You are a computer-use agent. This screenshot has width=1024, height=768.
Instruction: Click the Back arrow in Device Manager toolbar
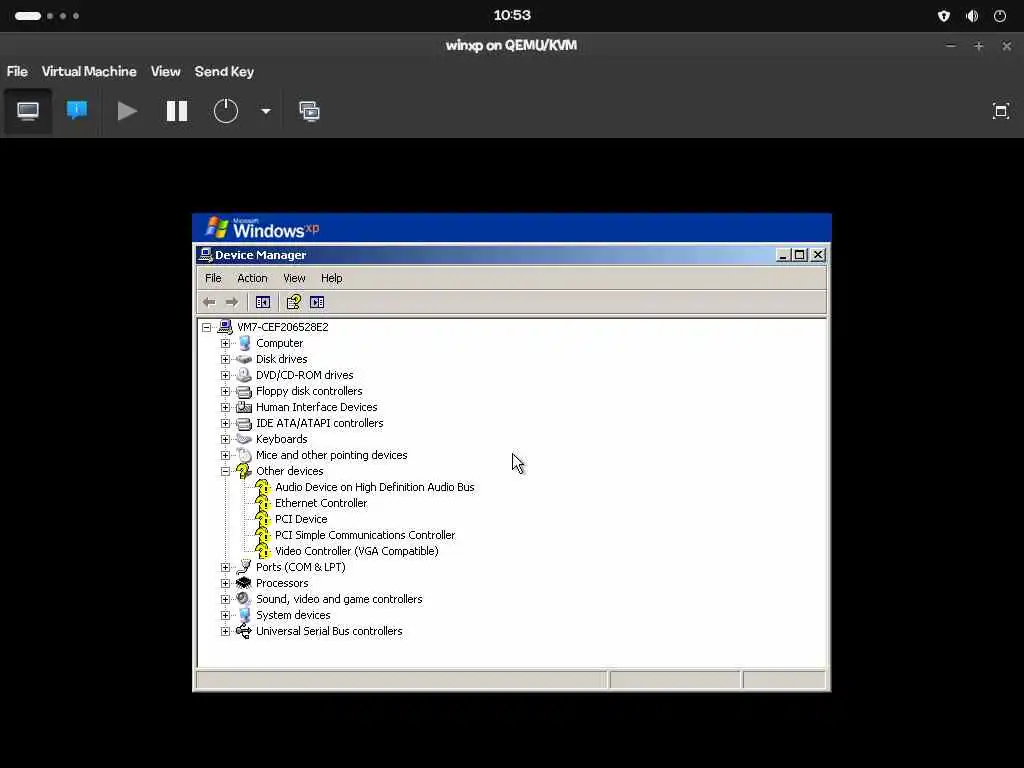tap(209, 302)
